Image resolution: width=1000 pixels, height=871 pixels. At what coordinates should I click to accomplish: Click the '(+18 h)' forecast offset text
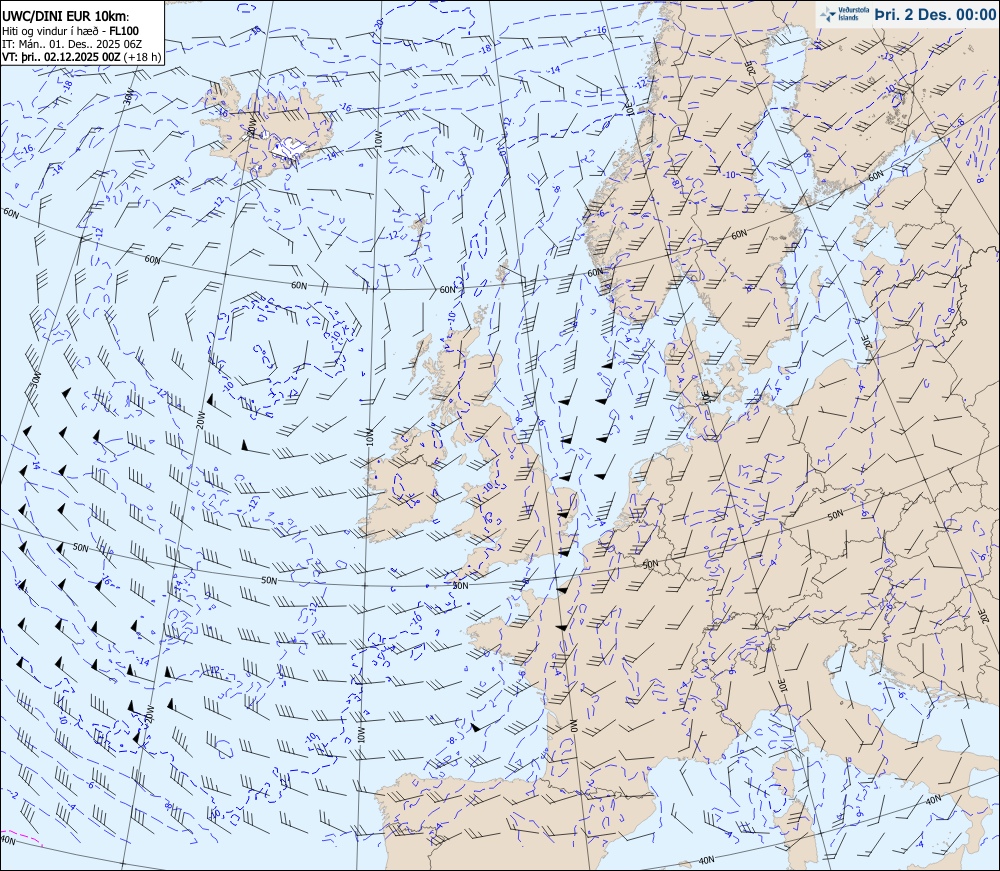(x=142, y=57)
